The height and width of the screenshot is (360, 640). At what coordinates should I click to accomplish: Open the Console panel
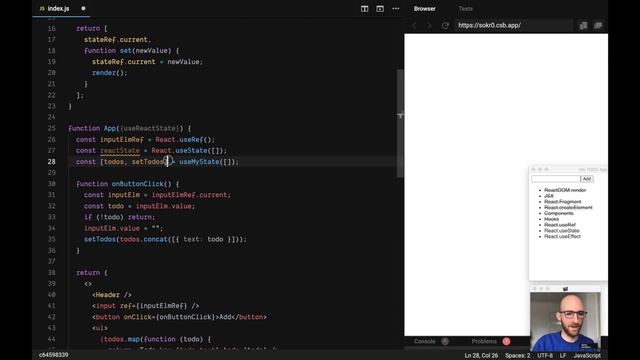coord(424,341)
